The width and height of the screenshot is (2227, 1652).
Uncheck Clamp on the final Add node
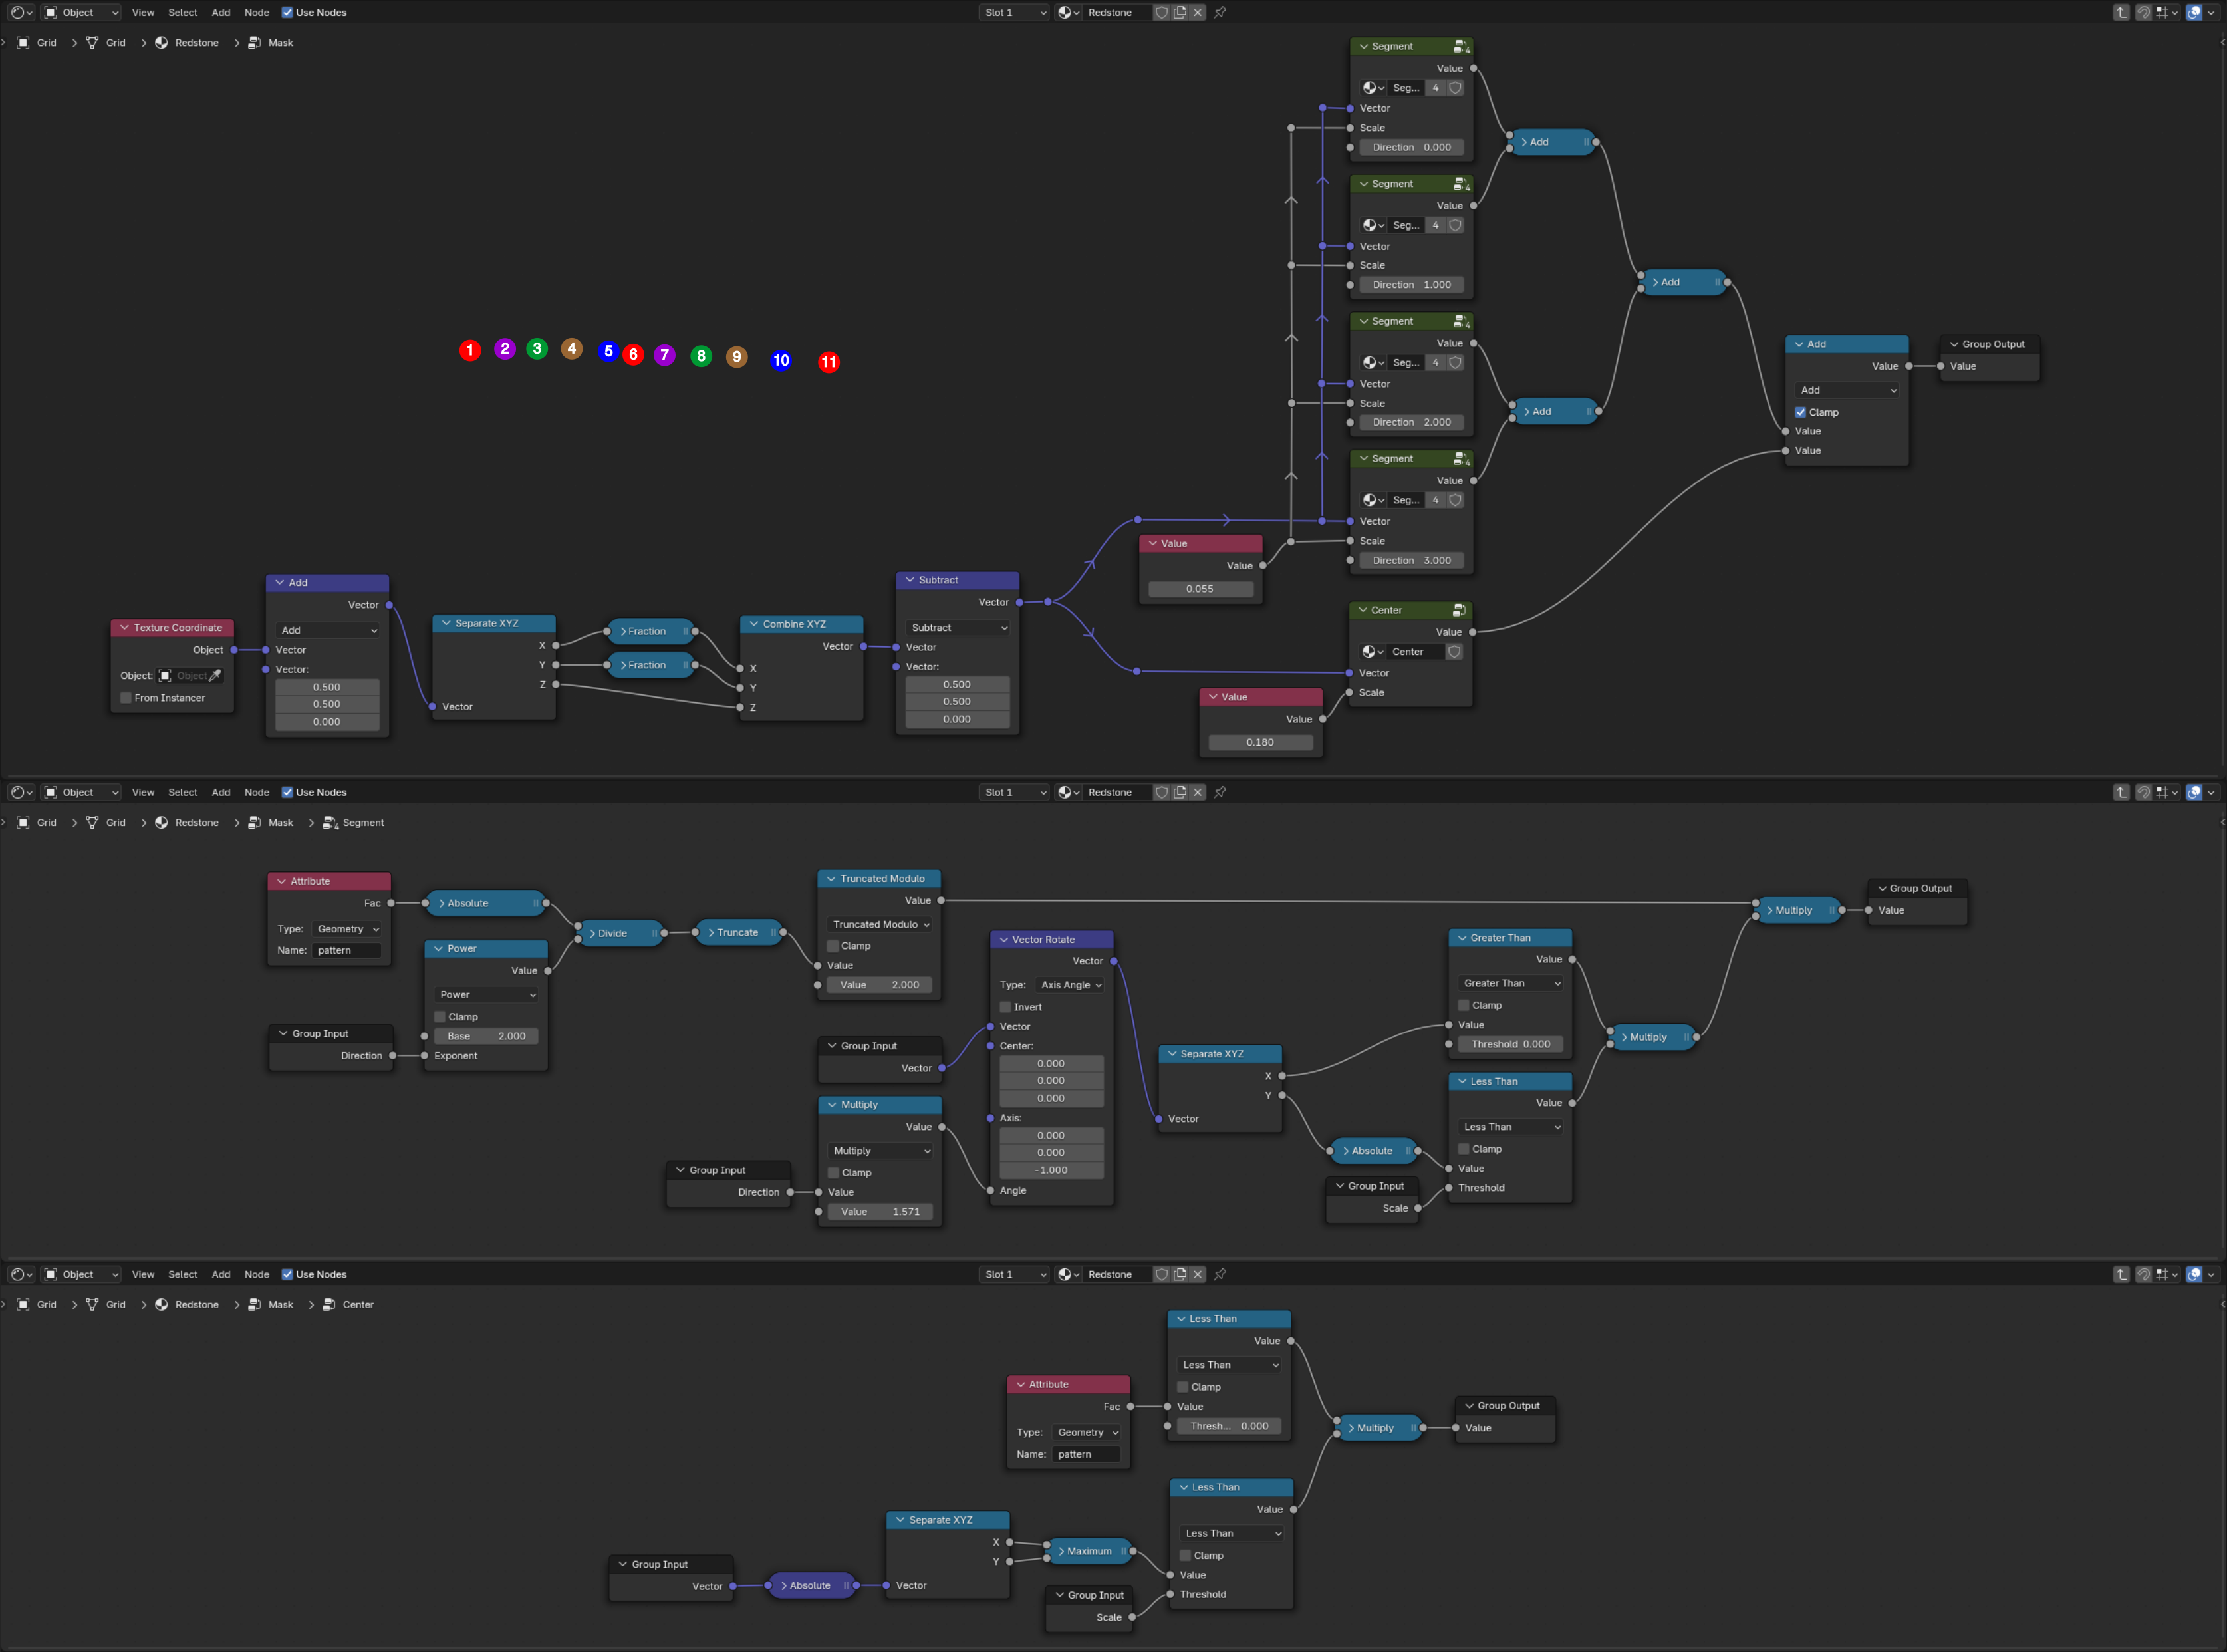point(1800,412)
